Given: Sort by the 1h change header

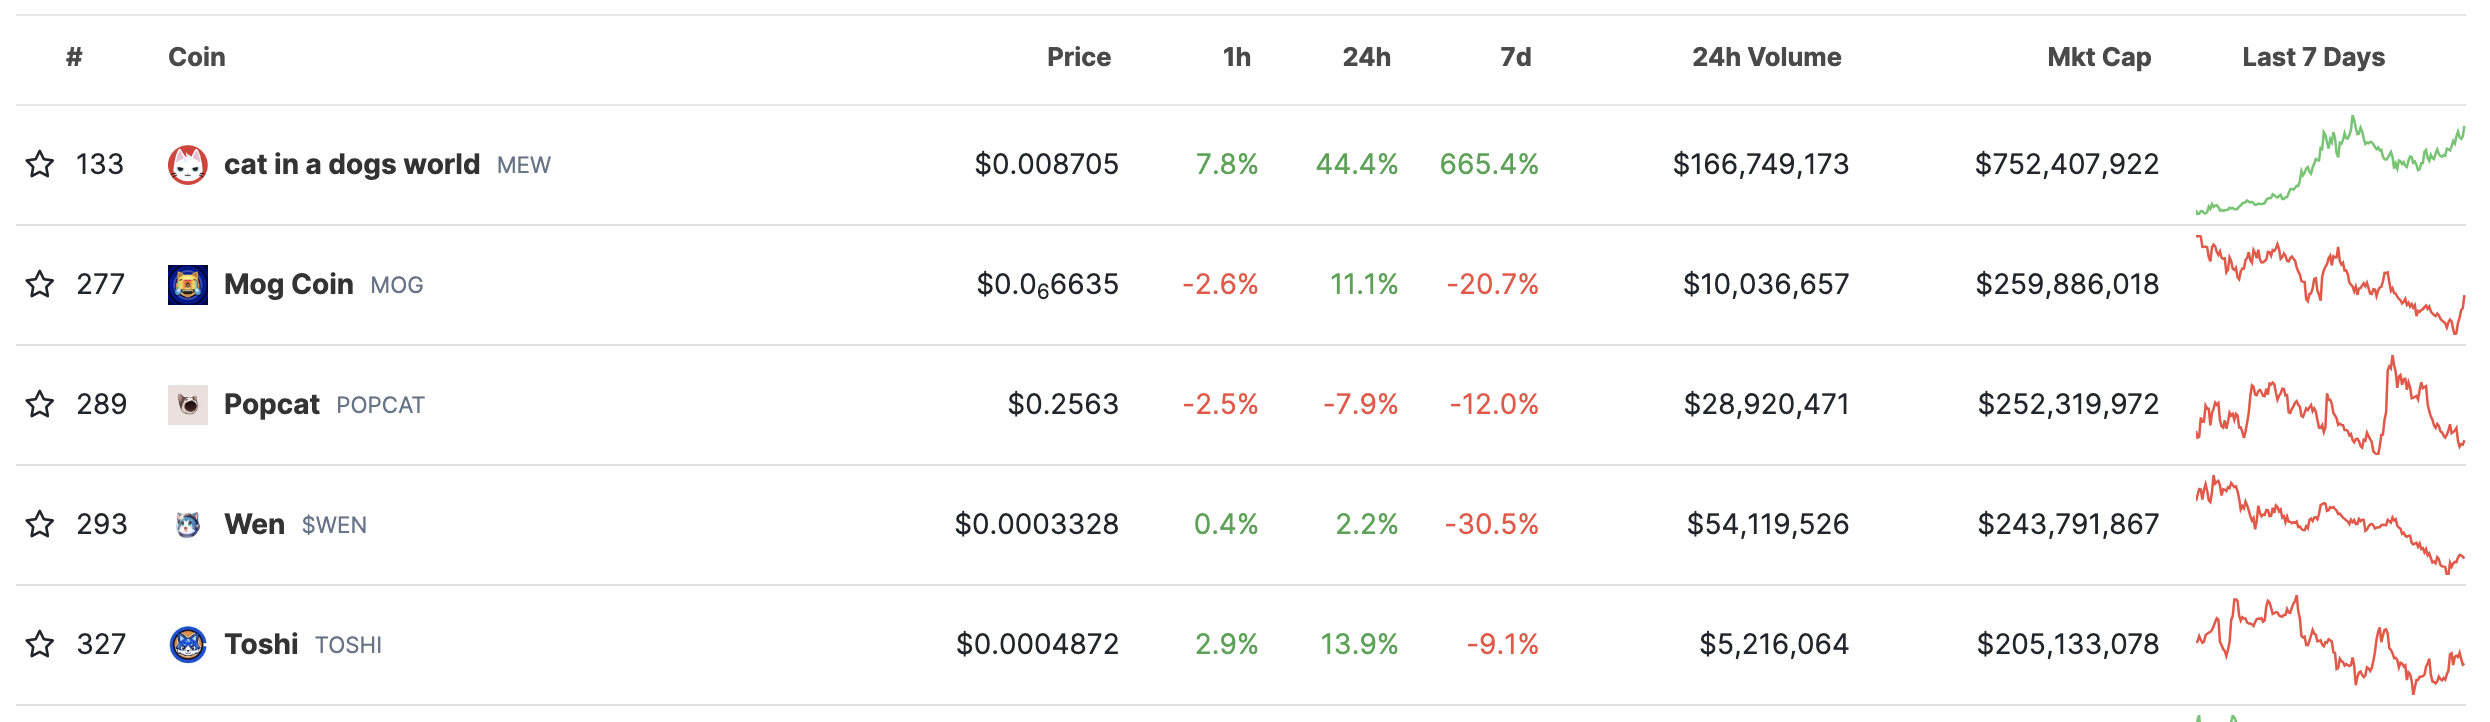Looking at the screenshot, I should [x=1237, y=57].
